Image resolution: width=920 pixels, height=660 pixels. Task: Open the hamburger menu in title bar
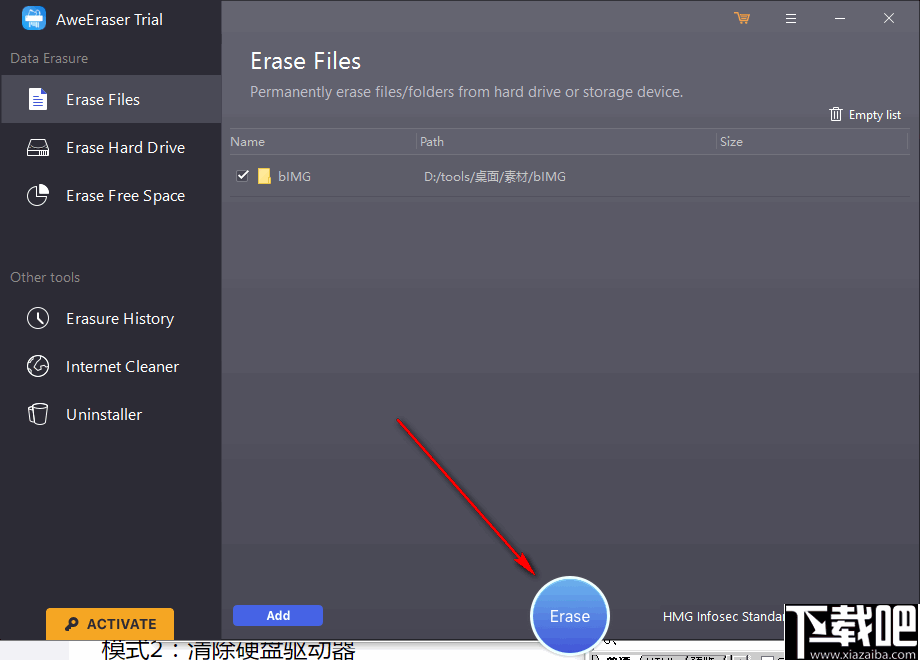point(791,19)
